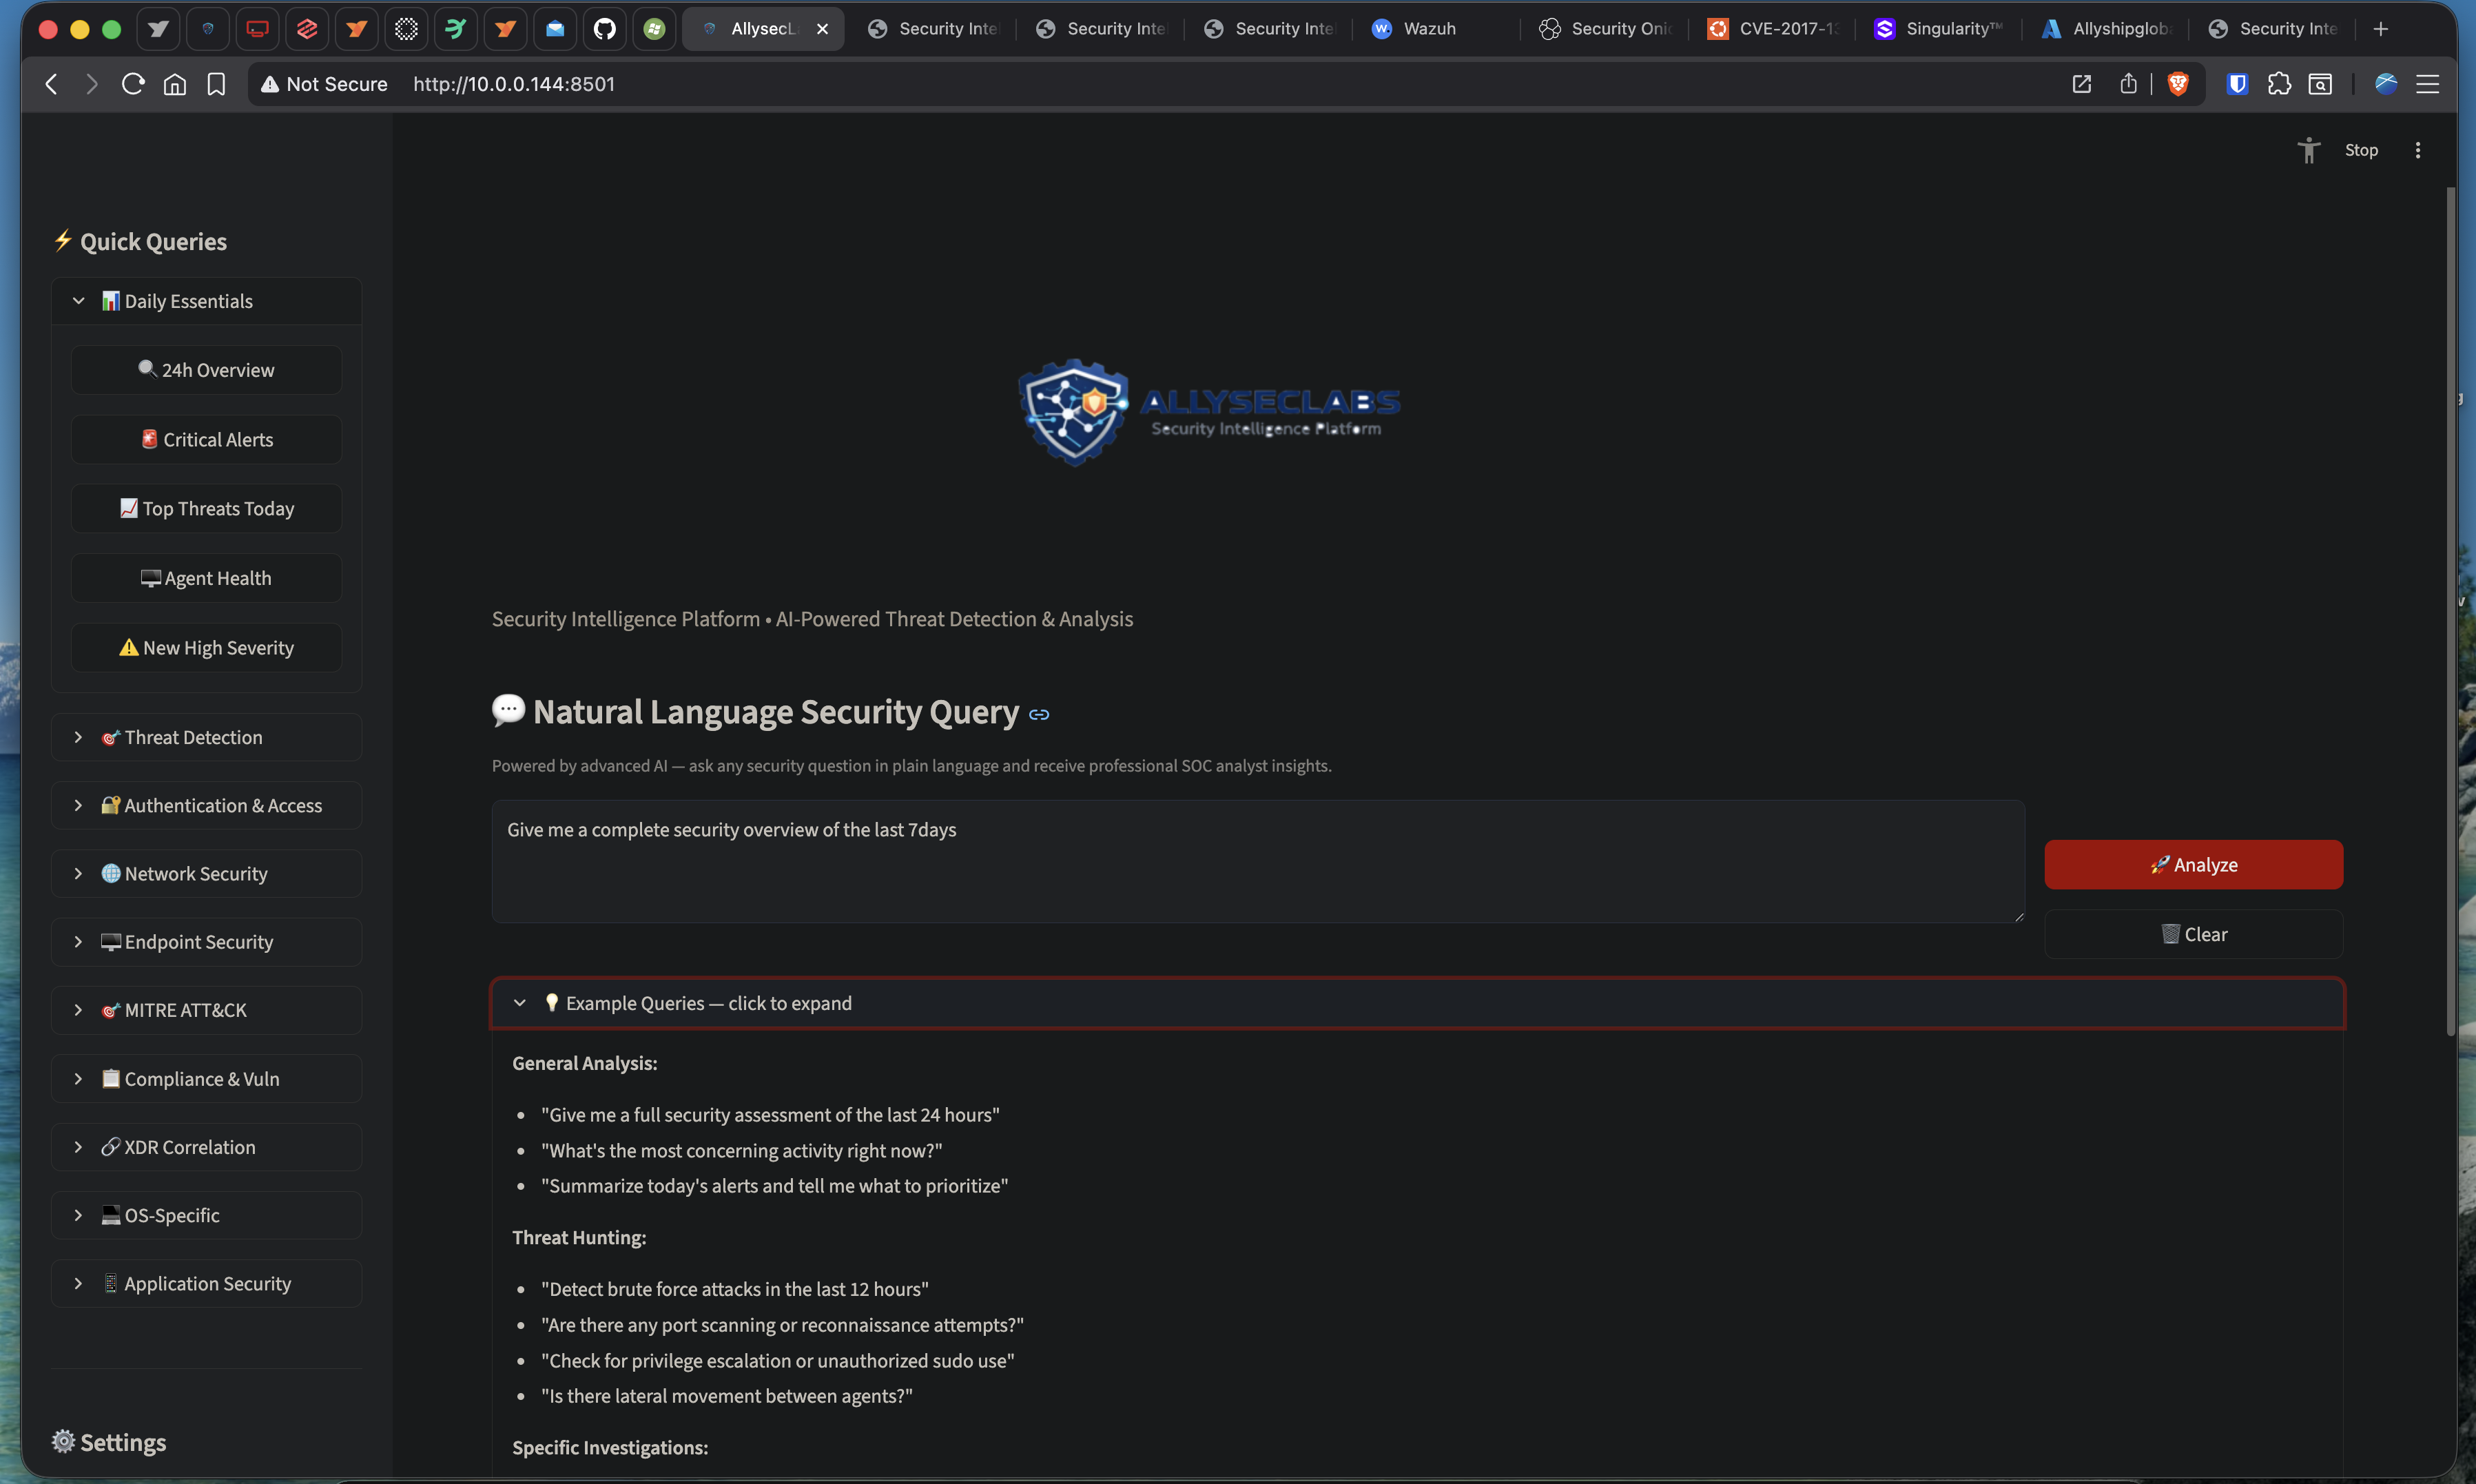Click the page vertical scrollbar
Screen dimensions: 2476x1484
click(x=2451, y=610)
